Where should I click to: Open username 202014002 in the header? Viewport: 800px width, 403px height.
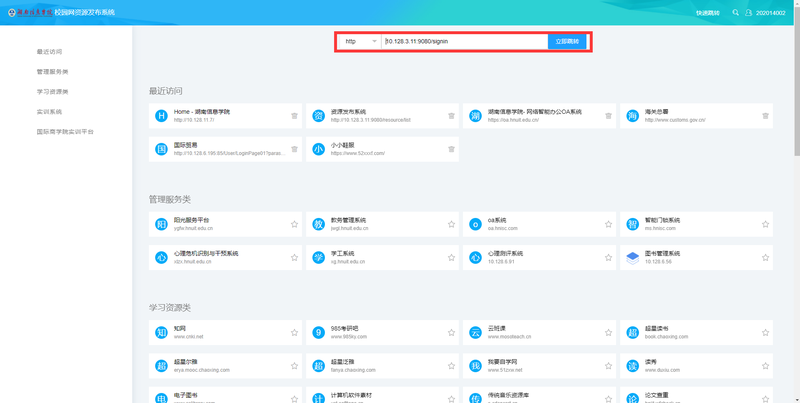770,13
